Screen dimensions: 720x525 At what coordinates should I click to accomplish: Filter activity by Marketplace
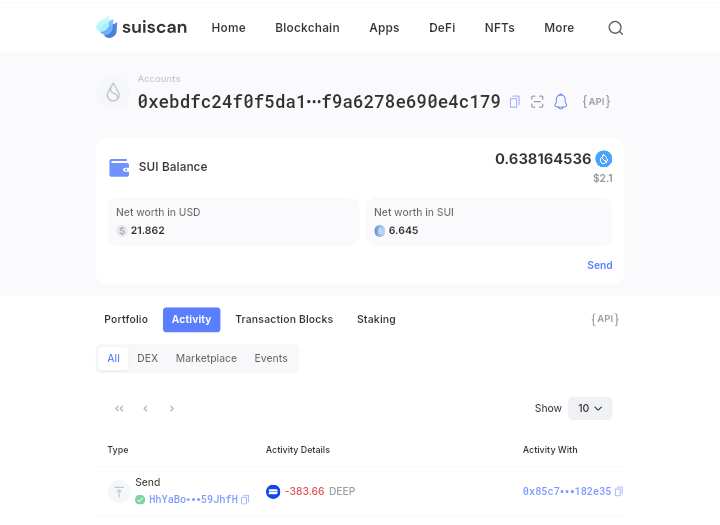(206, 358)
